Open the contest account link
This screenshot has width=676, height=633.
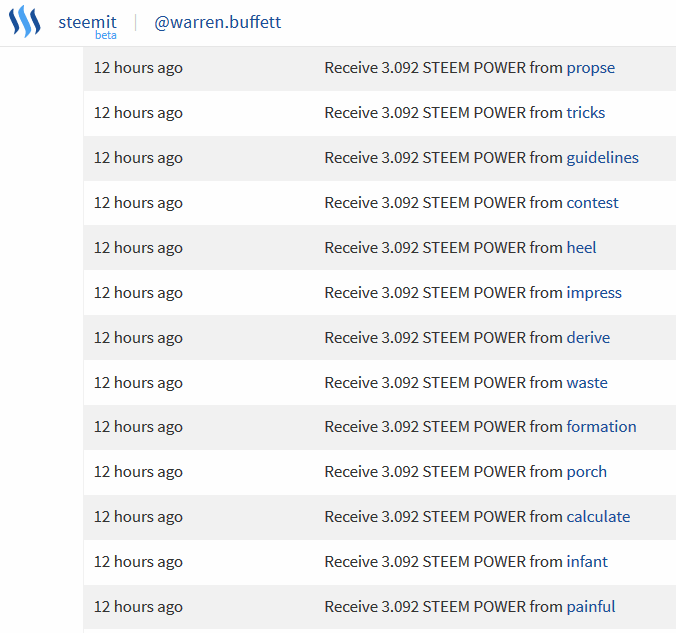(x=592, y=203)
